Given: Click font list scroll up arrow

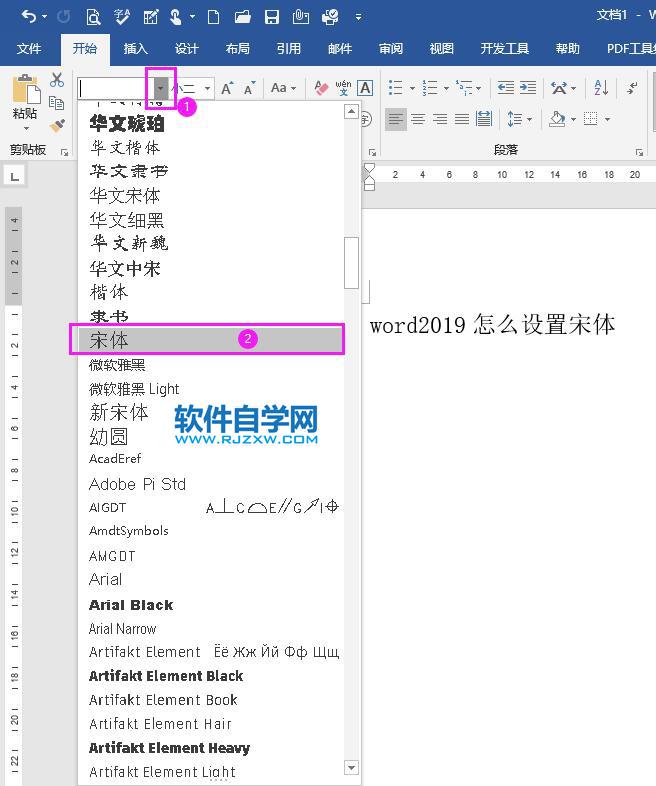Looking at the screenshot, I should coord(352,111).
